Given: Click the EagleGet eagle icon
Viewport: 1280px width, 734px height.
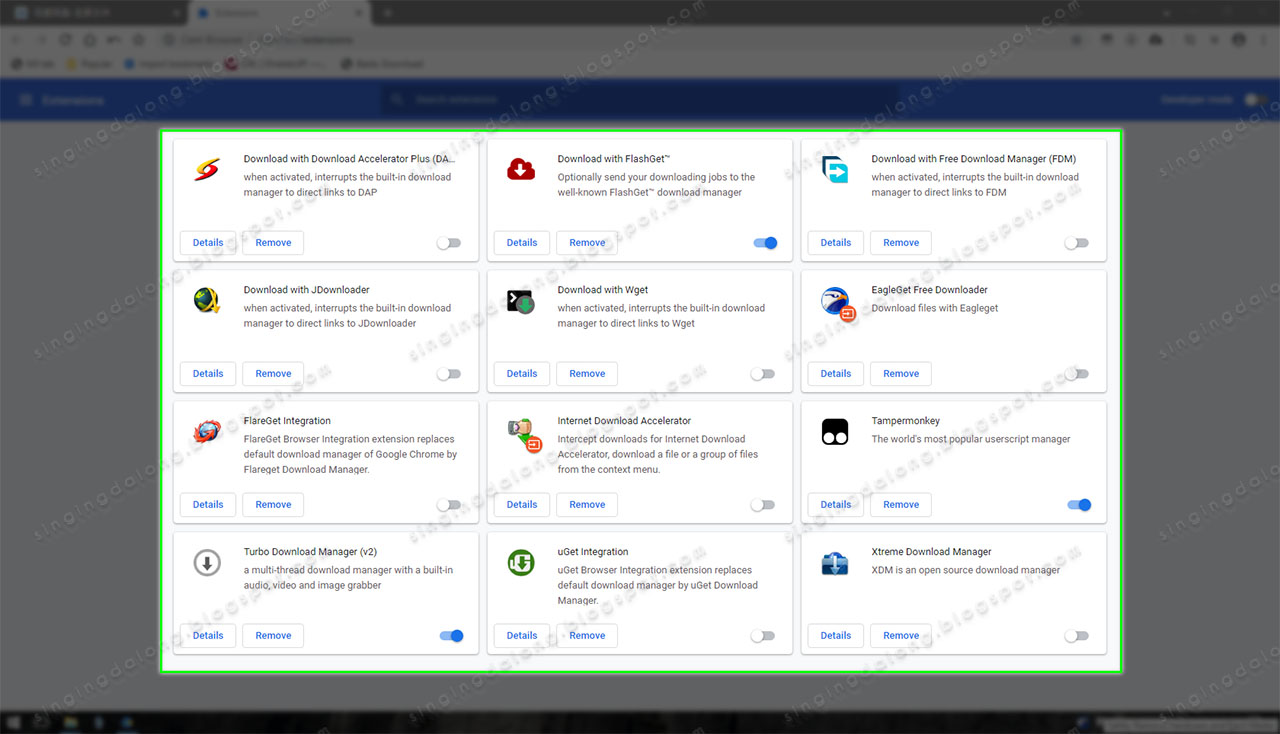Looking at the screenshot, I should [x=836, y=302].
